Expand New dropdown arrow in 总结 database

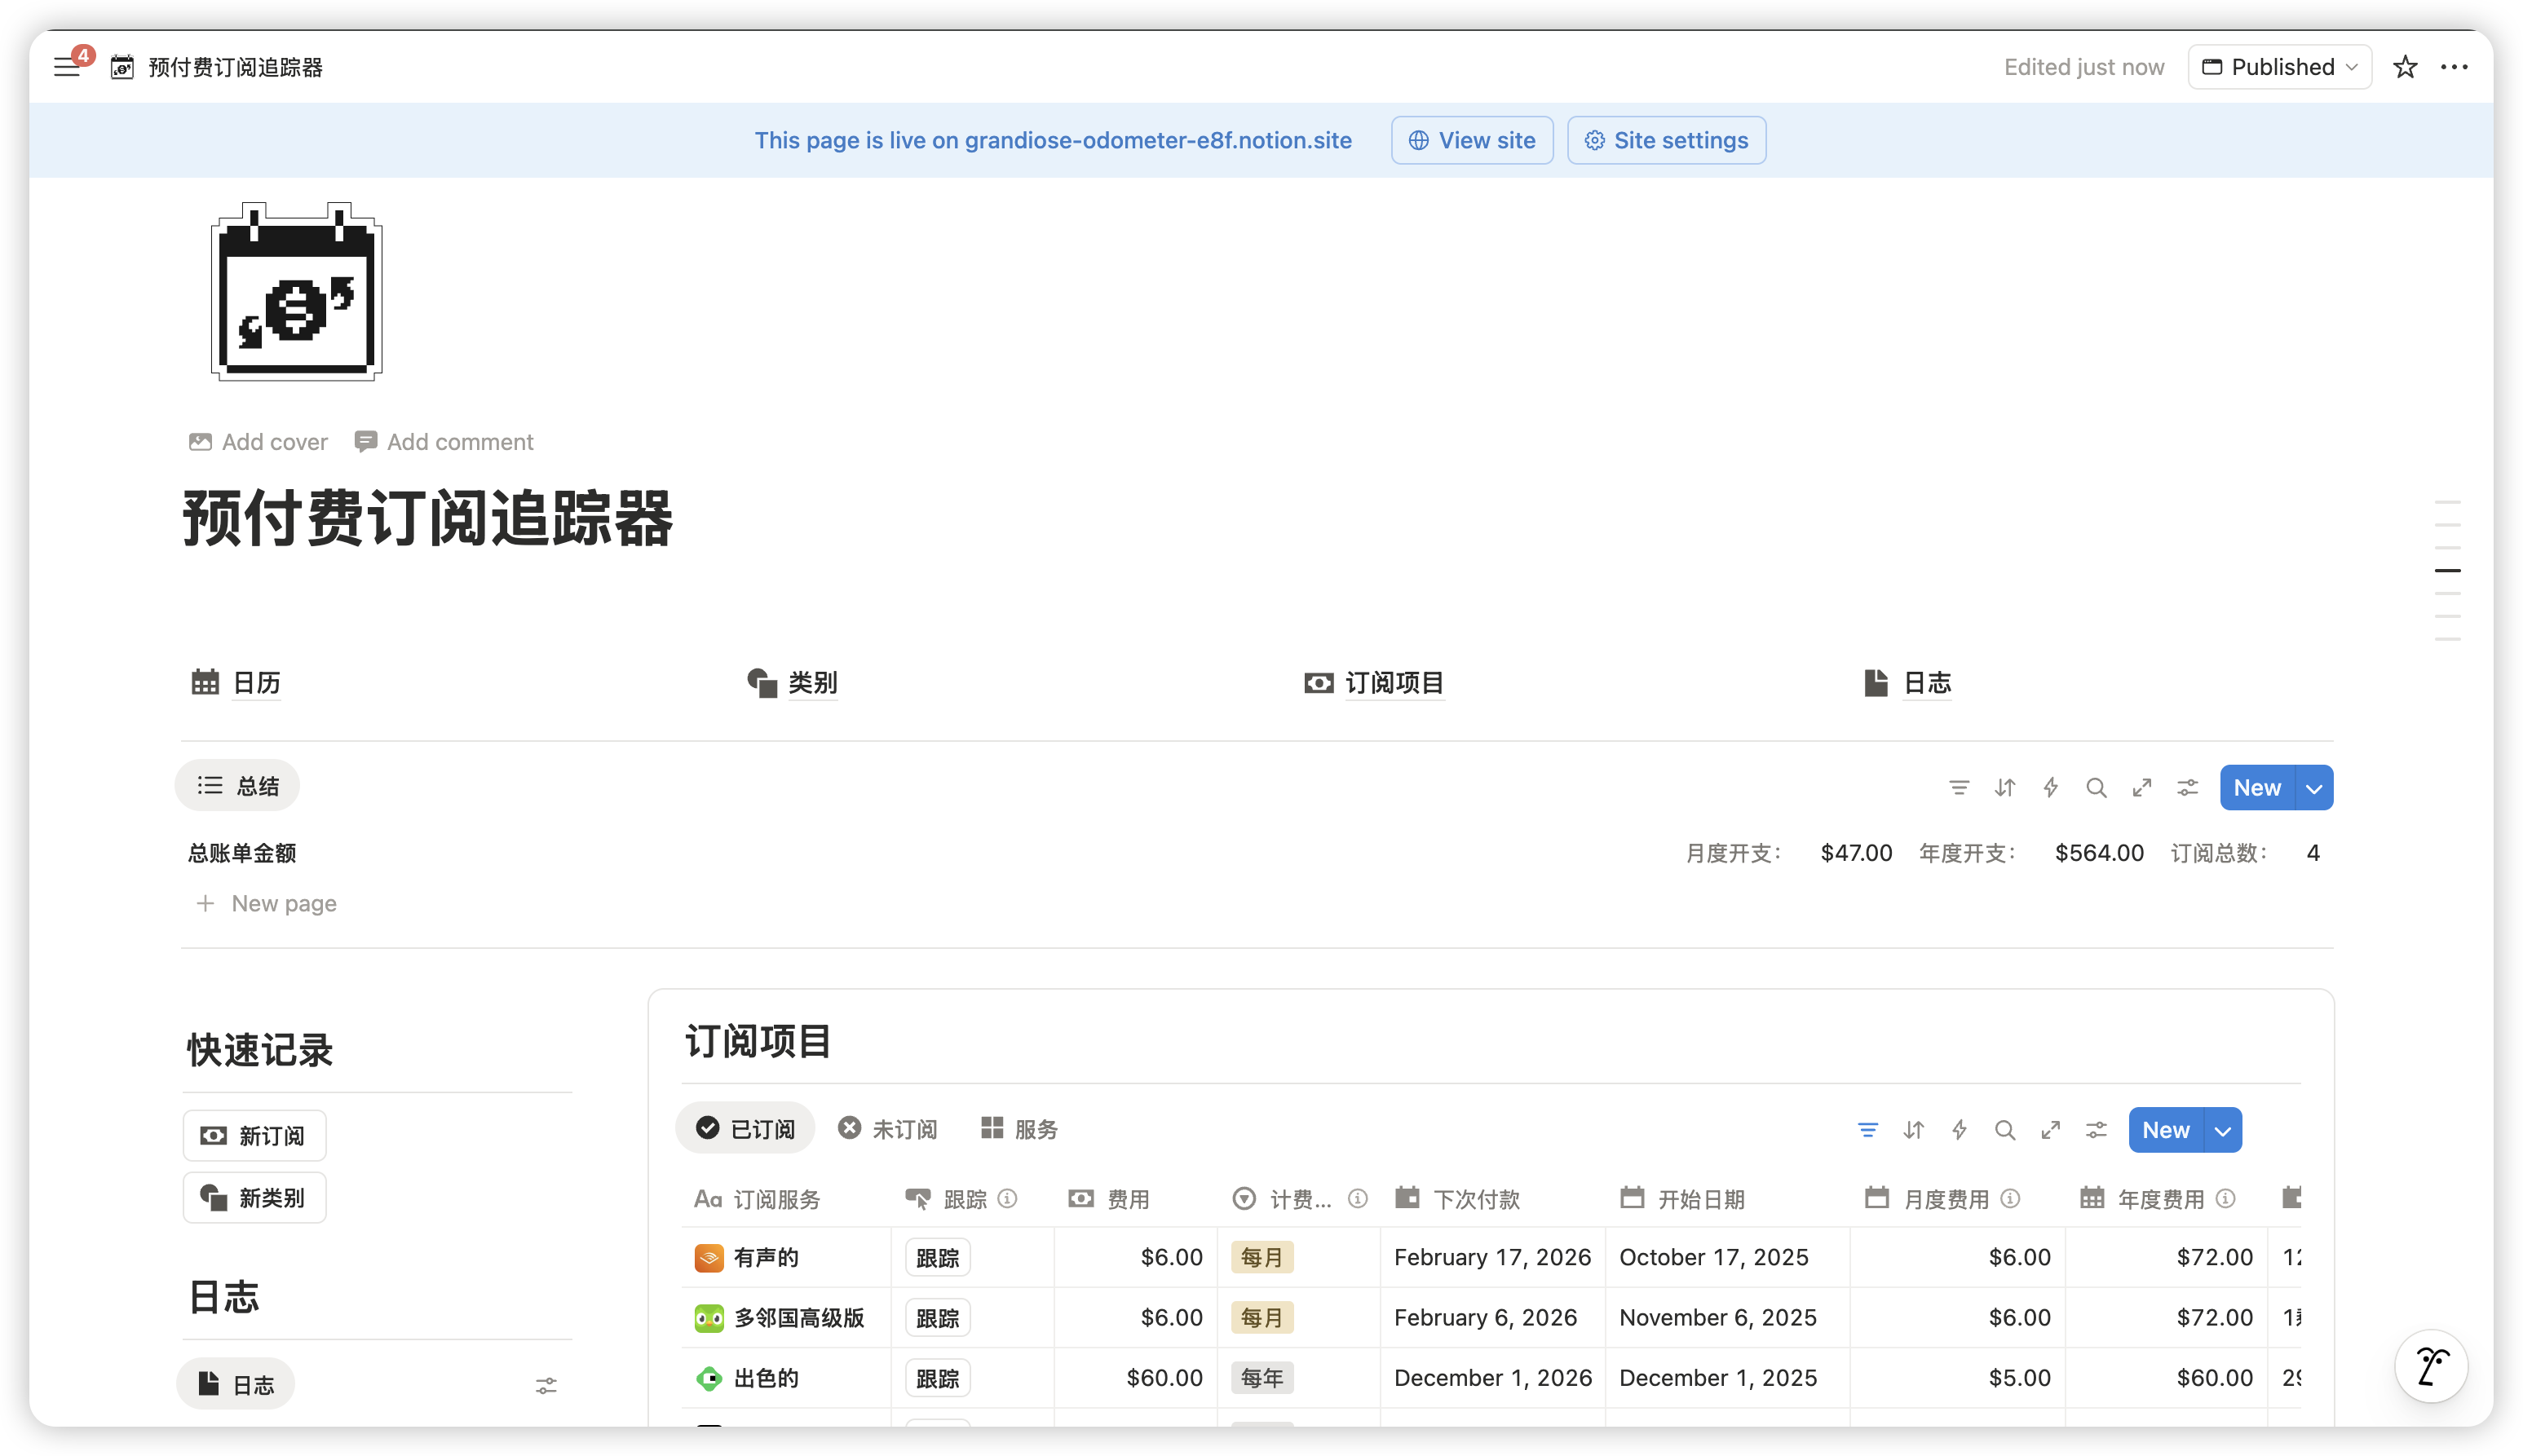2314,788
